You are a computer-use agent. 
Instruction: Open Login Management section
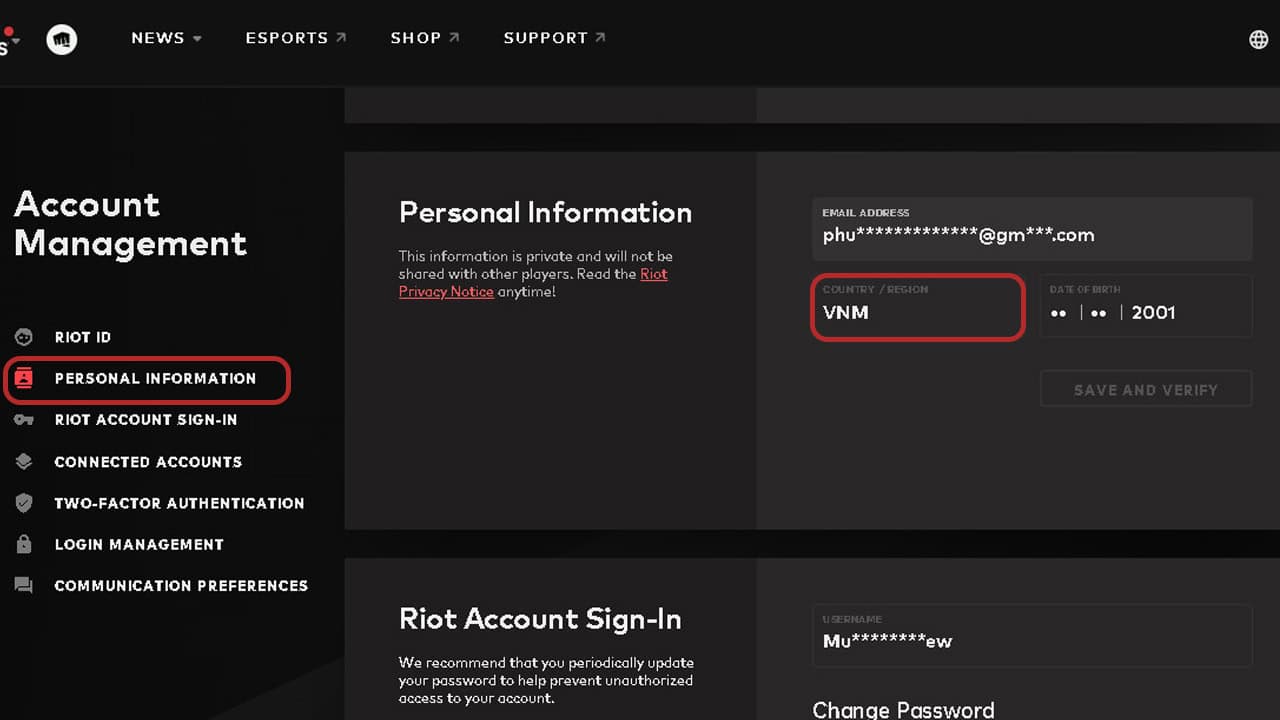[x=139, y=544]
